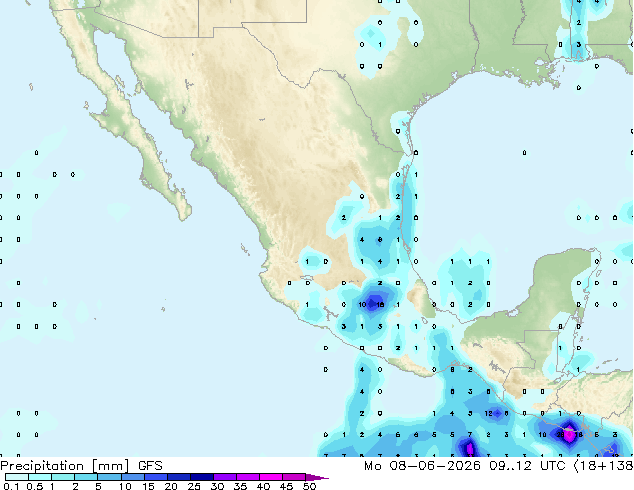
Task: Click the "25" legend scale label
Action: [194, 486]
